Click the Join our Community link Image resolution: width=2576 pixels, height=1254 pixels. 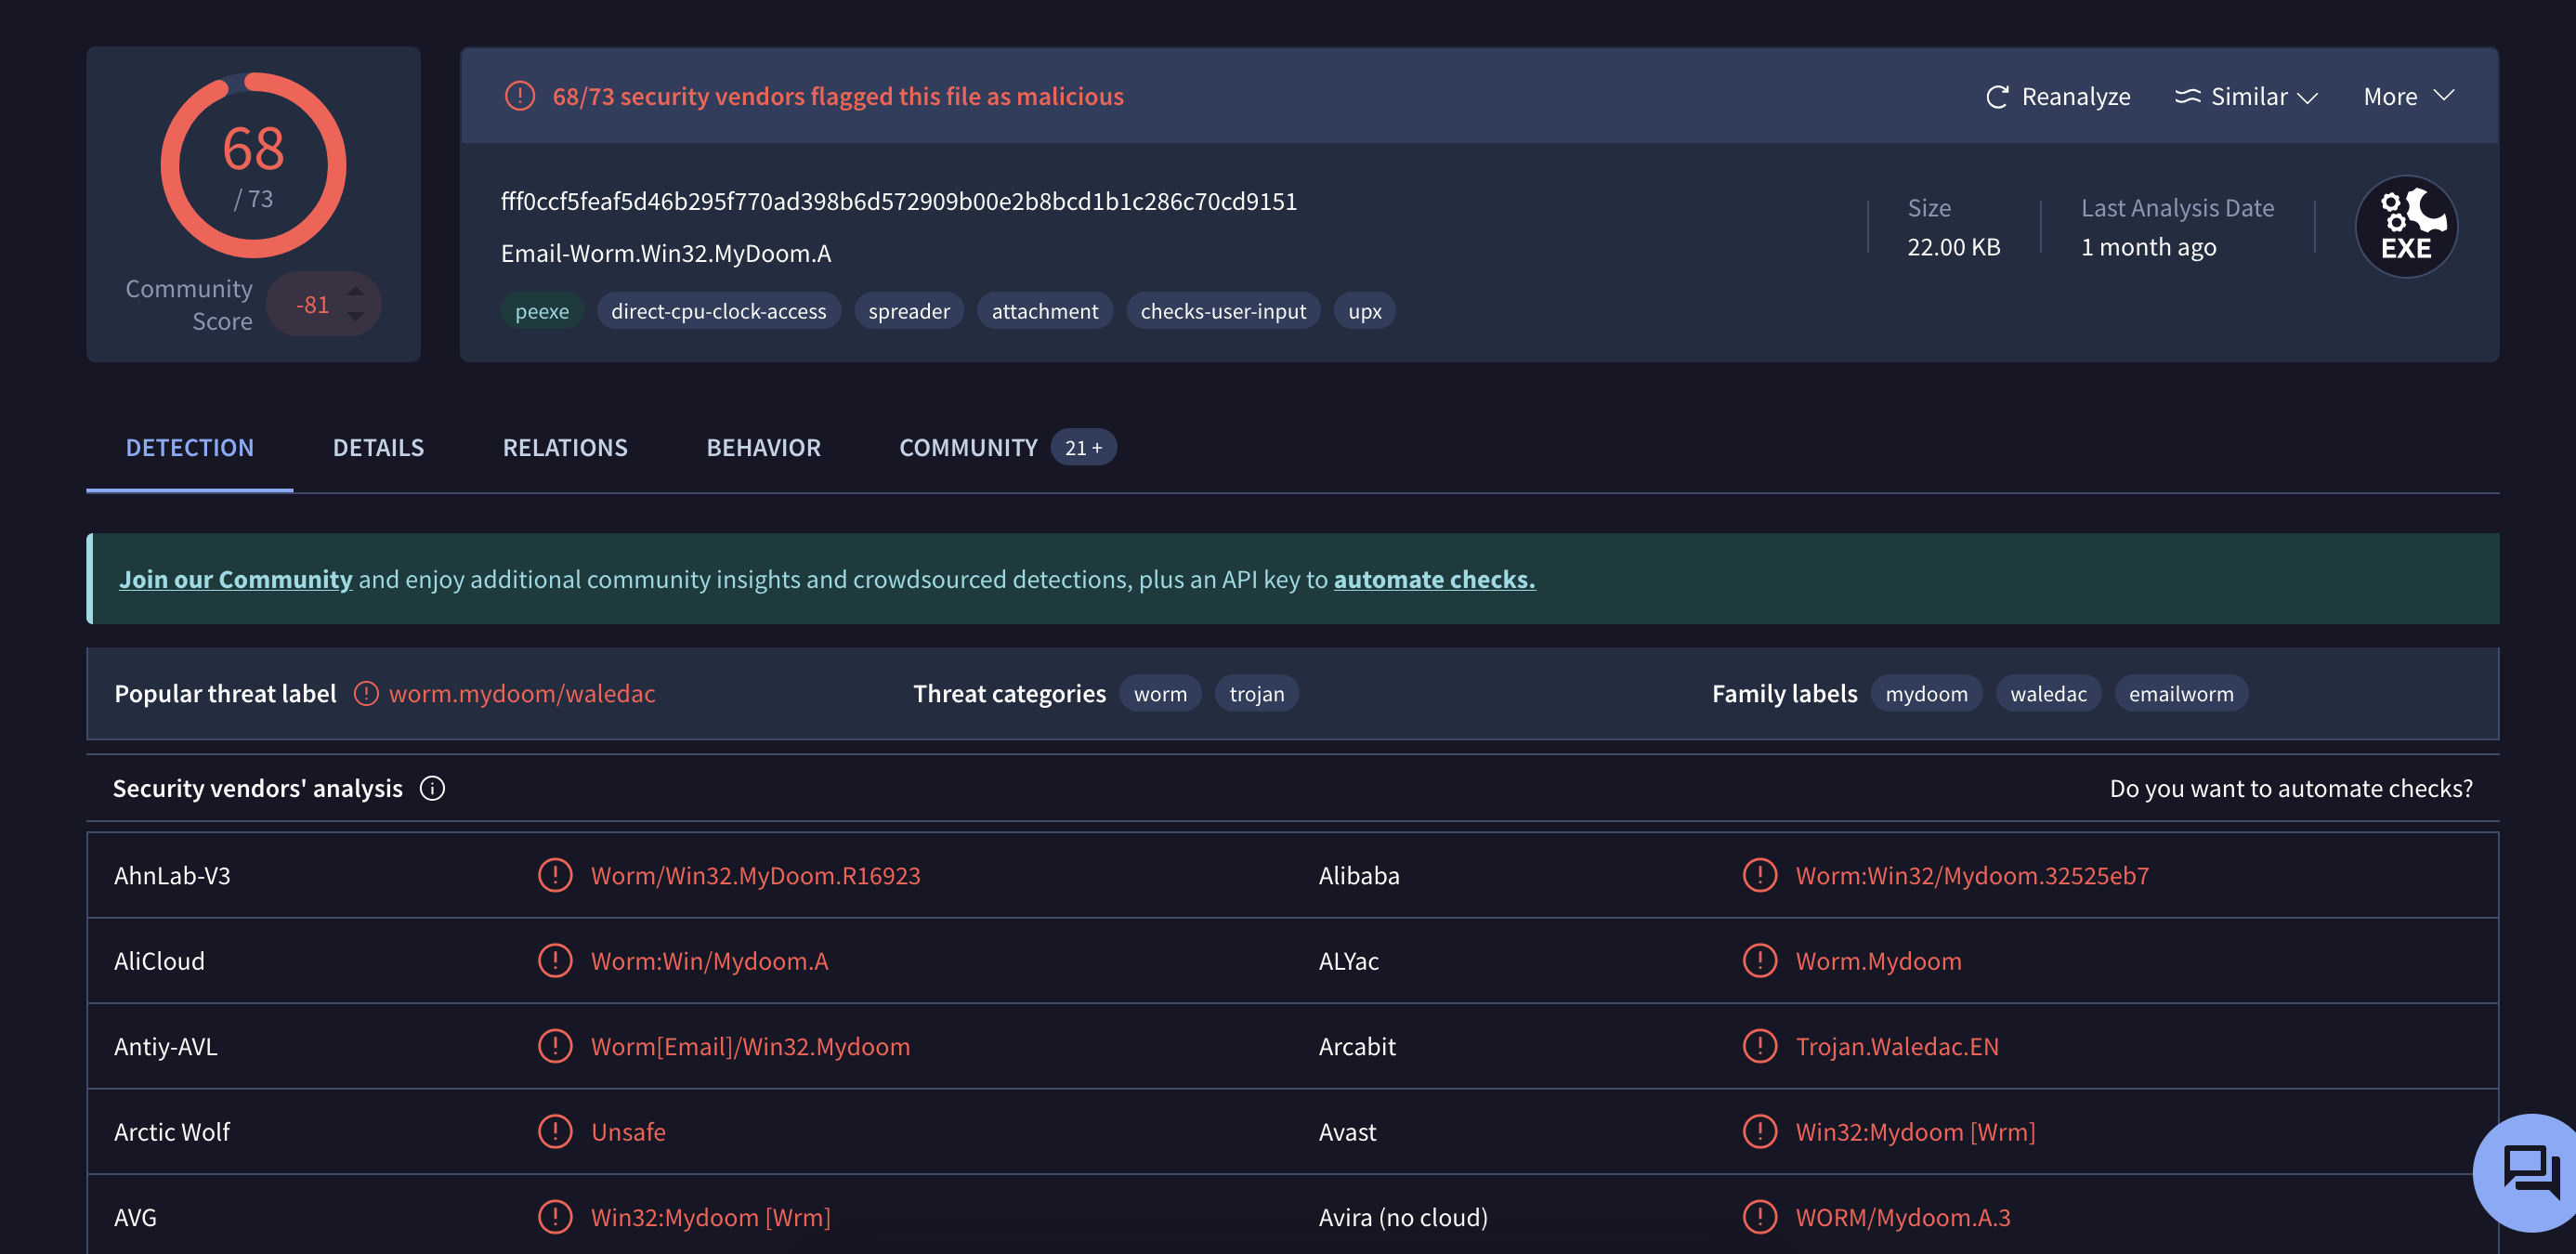click(236, 579)
